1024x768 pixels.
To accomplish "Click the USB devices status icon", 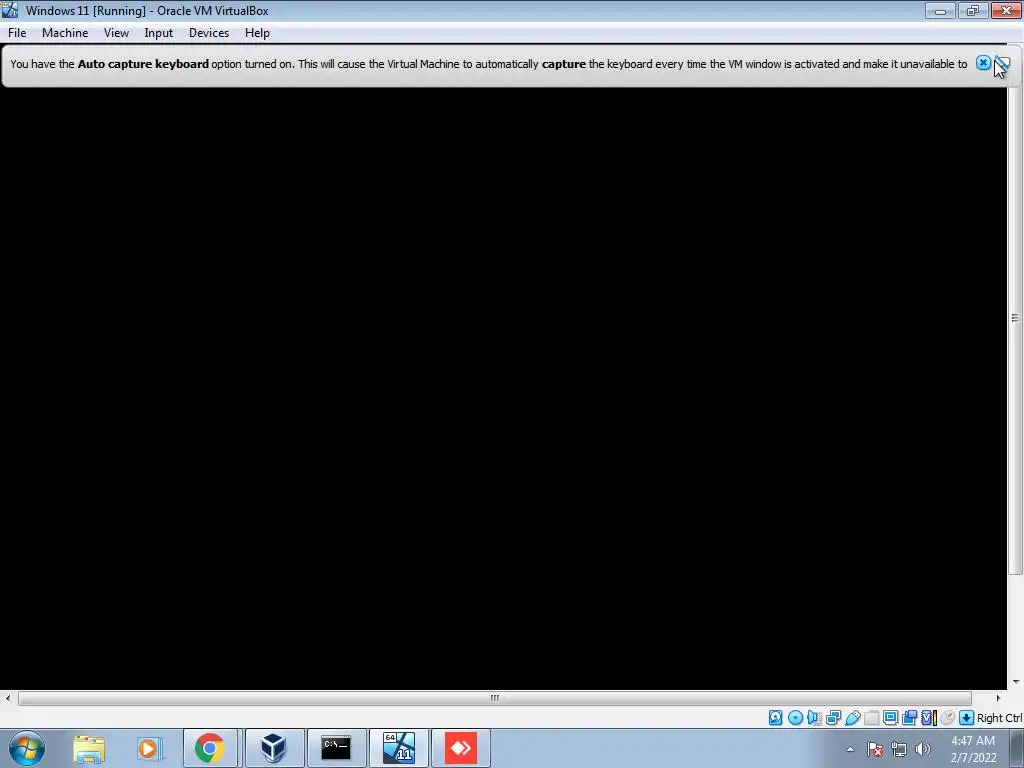I will click(852, 718).
